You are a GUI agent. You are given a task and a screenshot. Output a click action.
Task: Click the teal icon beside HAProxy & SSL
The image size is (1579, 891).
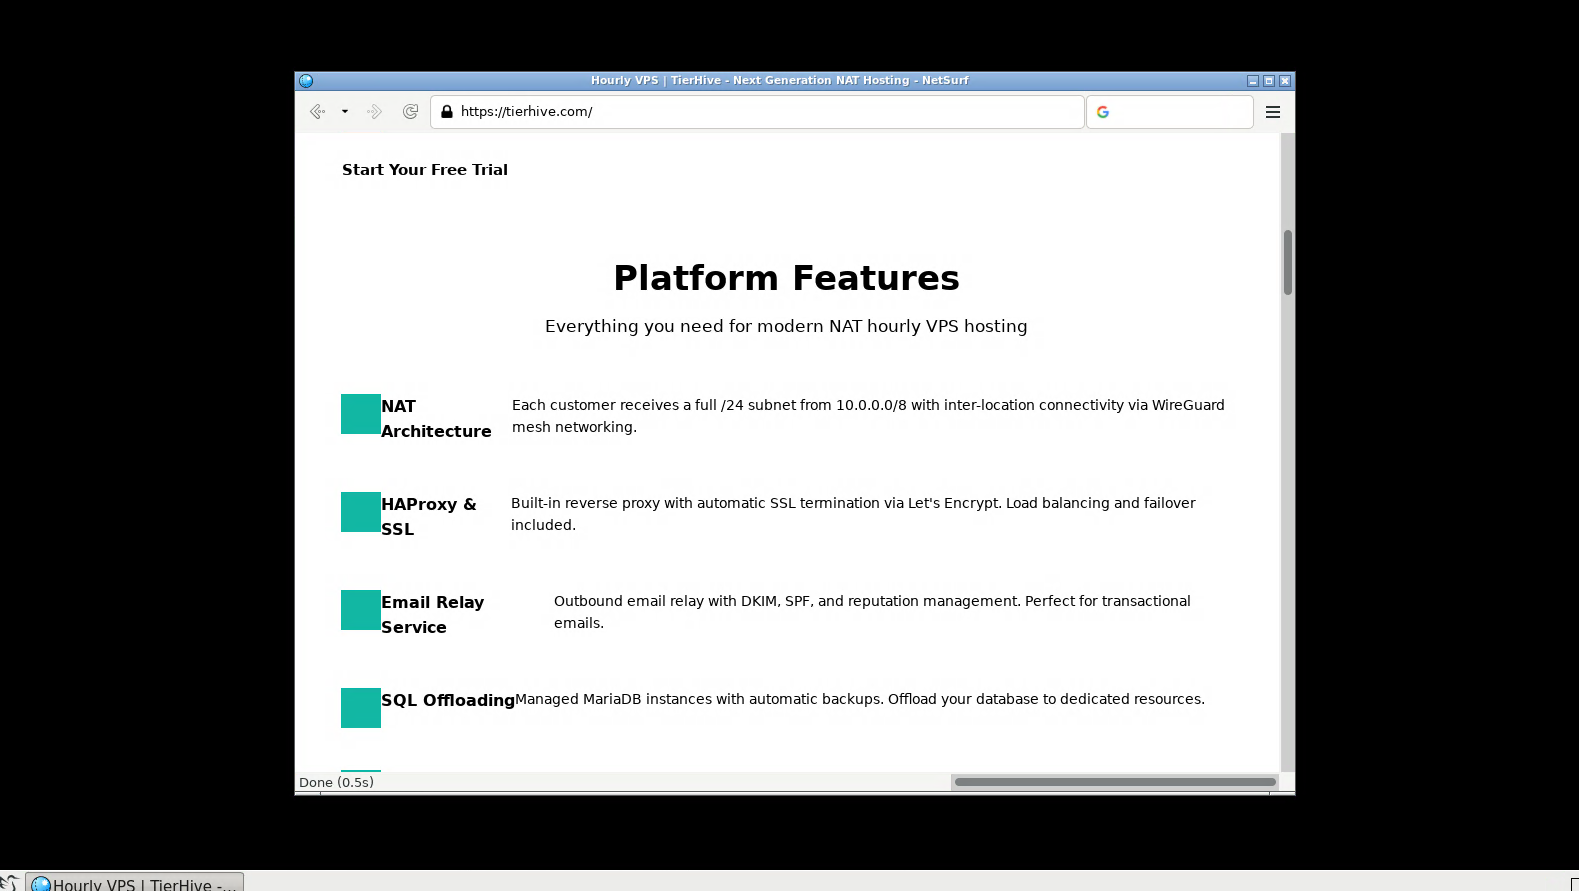click(x=360, y=512)
